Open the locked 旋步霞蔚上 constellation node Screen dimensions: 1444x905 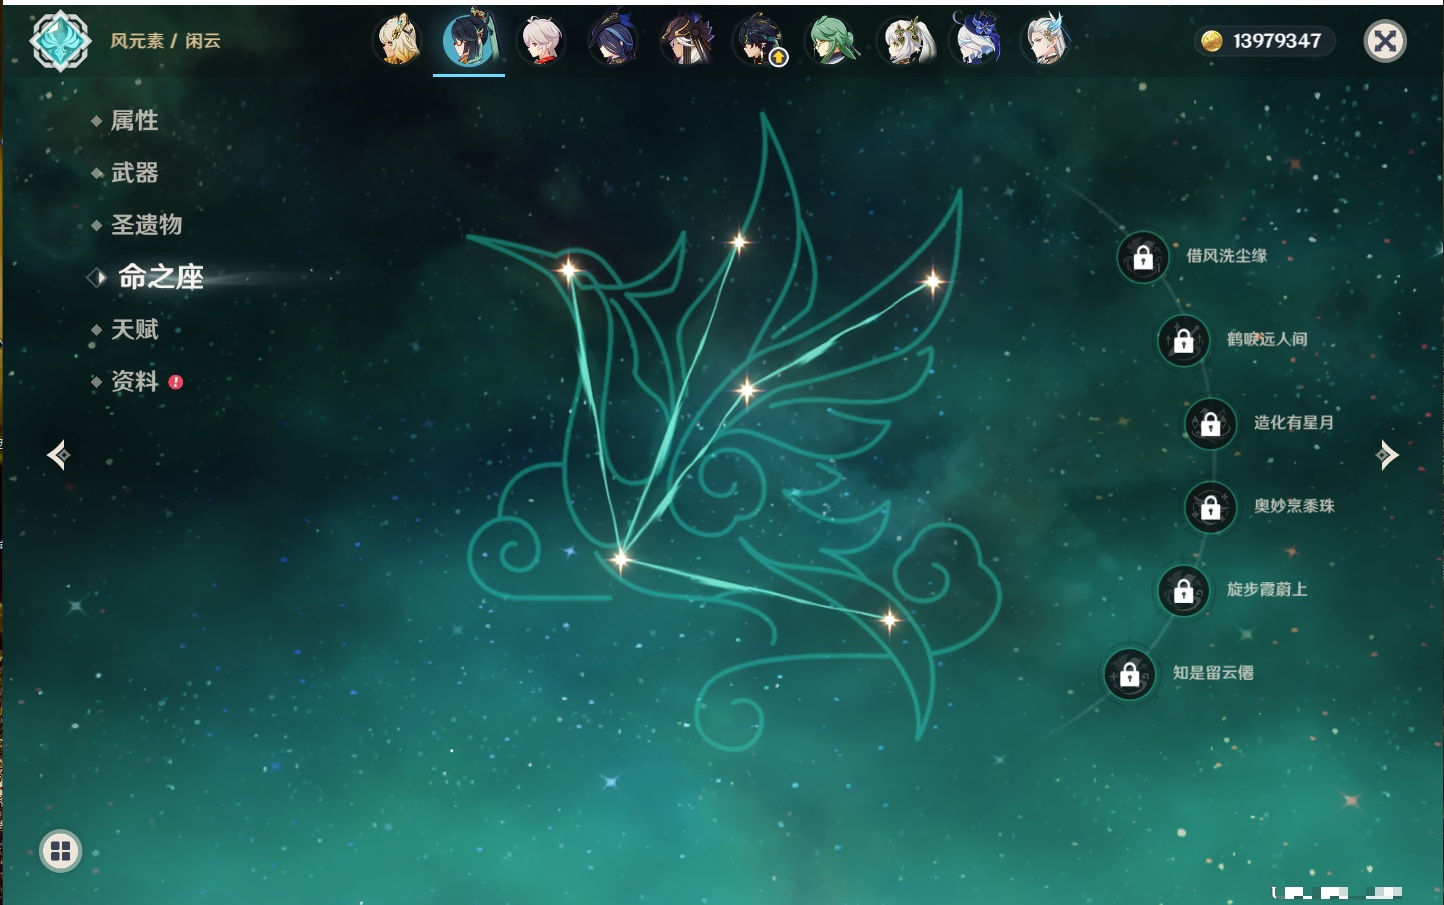(x=1184, y=590)
